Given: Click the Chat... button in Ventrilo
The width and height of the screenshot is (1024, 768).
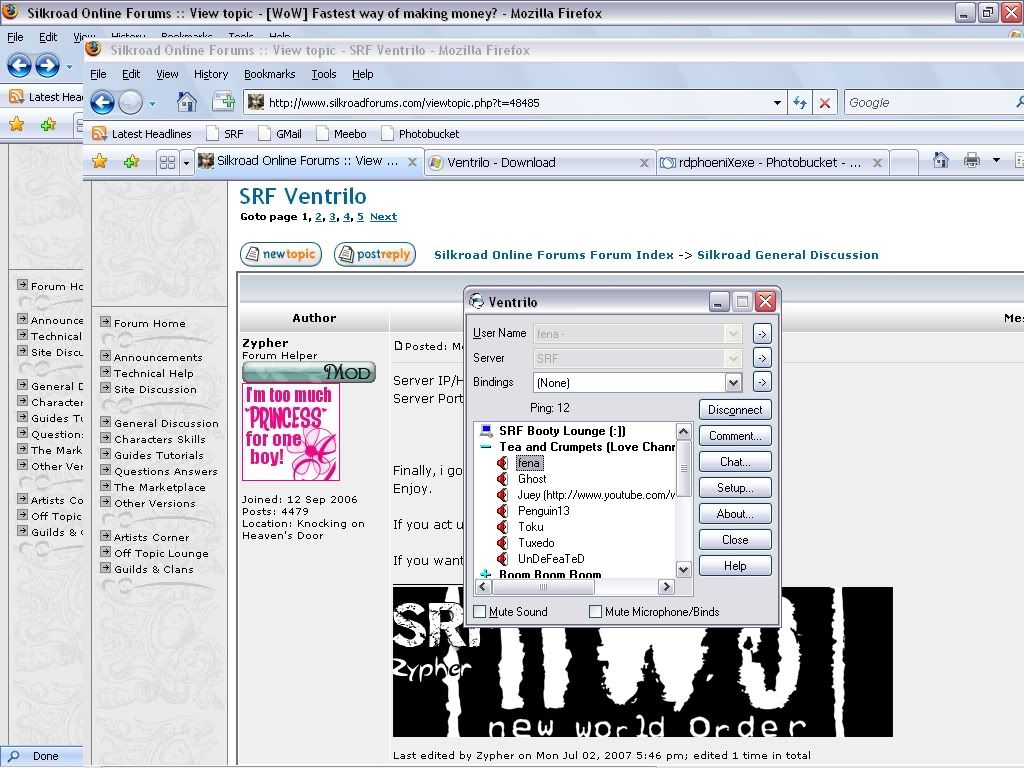Looking at the screenshot, I should 735,462.
